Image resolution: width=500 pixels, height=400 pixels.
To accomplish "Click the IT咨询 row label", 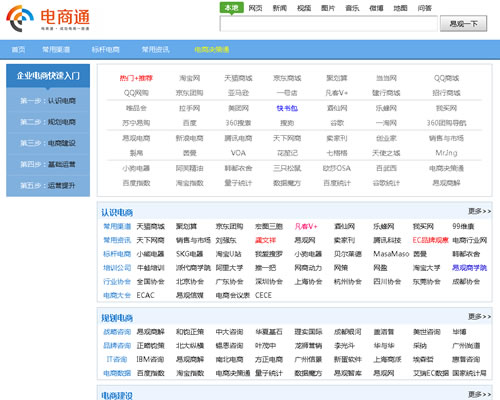I will tap(117, 359).
